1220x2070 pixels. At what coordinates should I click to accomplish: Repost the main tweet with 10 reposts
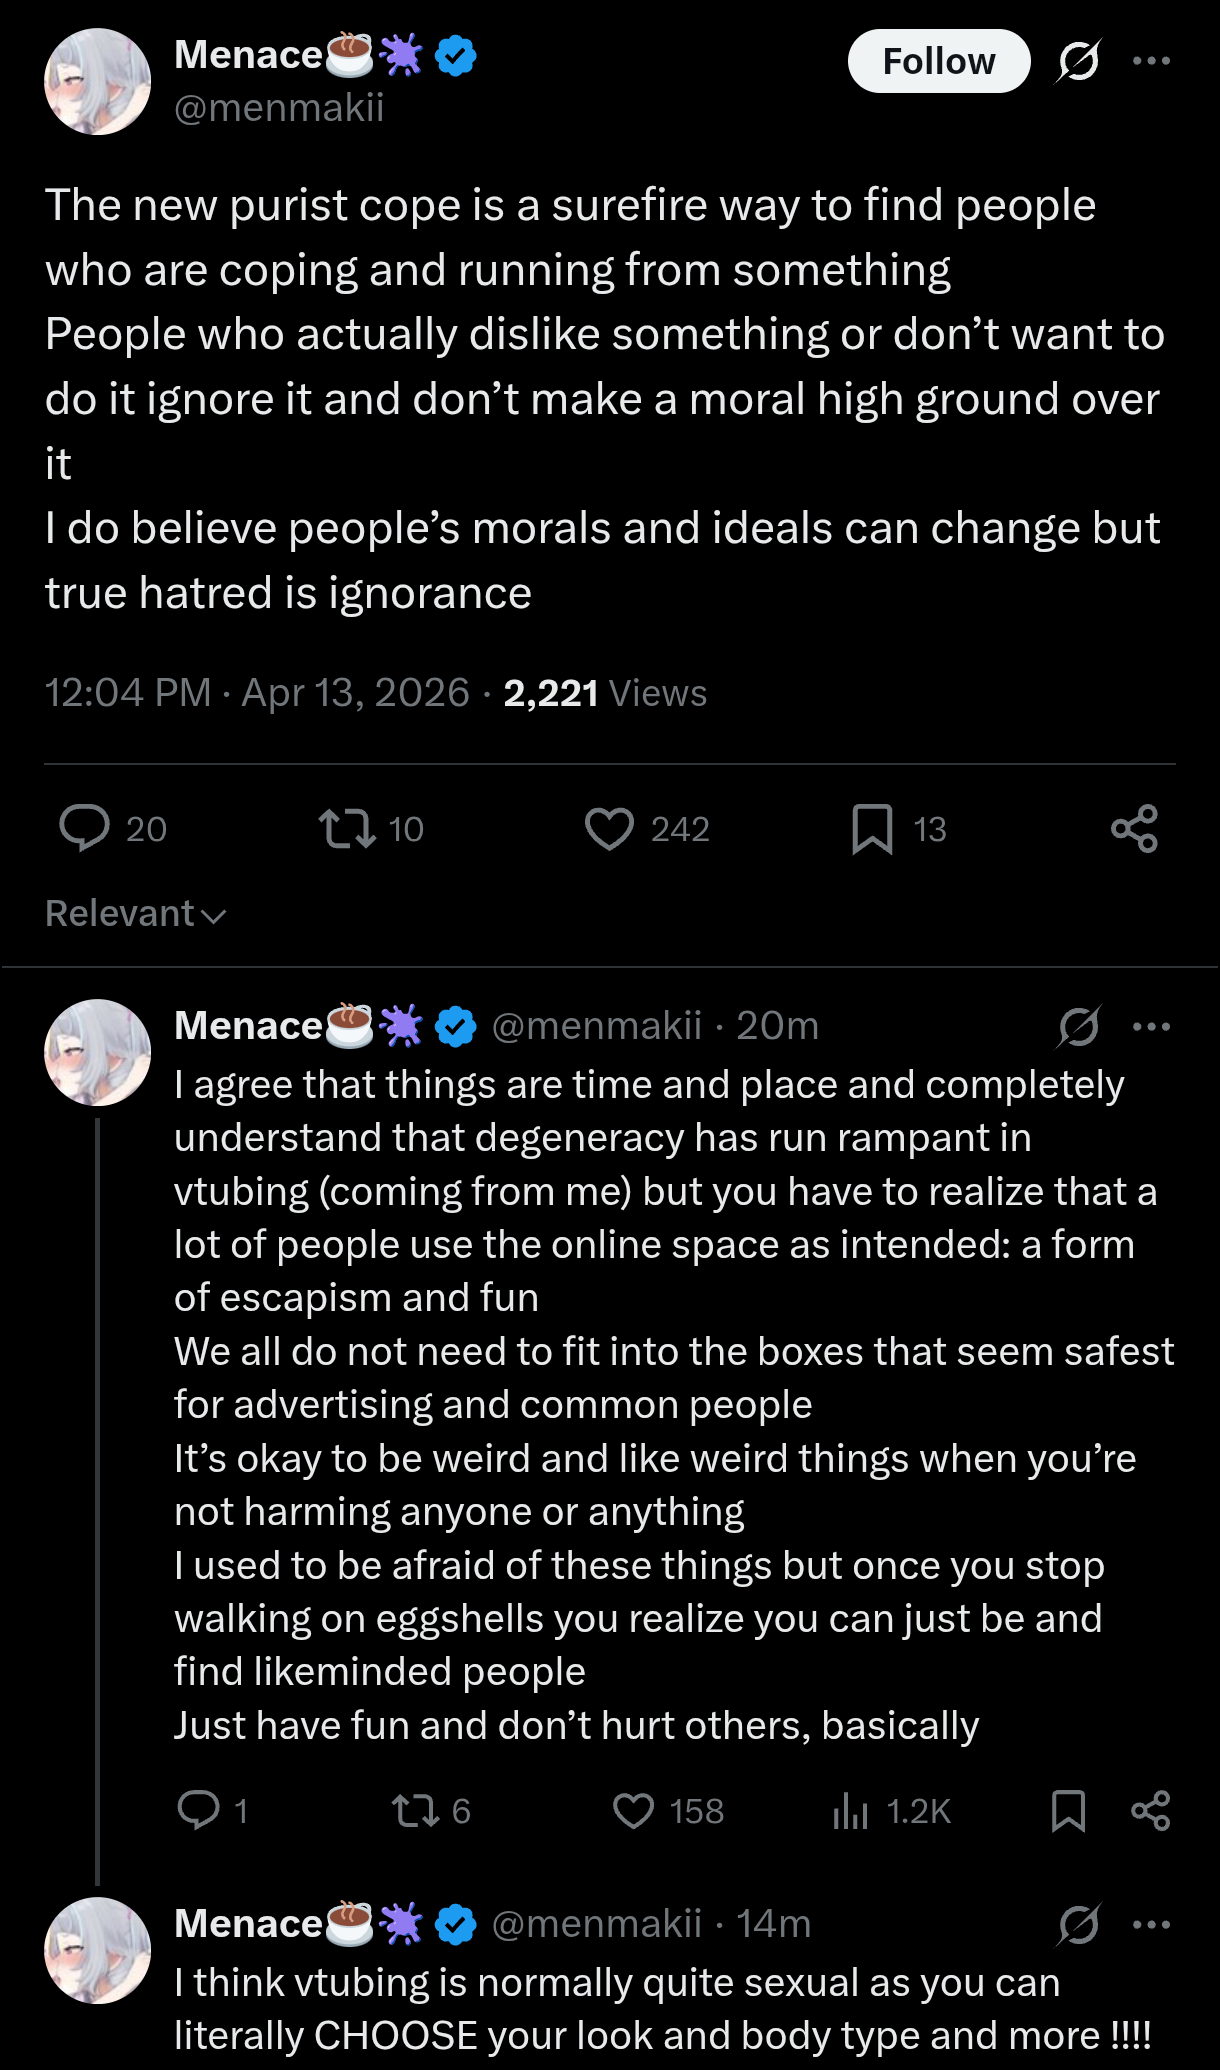[347, 828]
